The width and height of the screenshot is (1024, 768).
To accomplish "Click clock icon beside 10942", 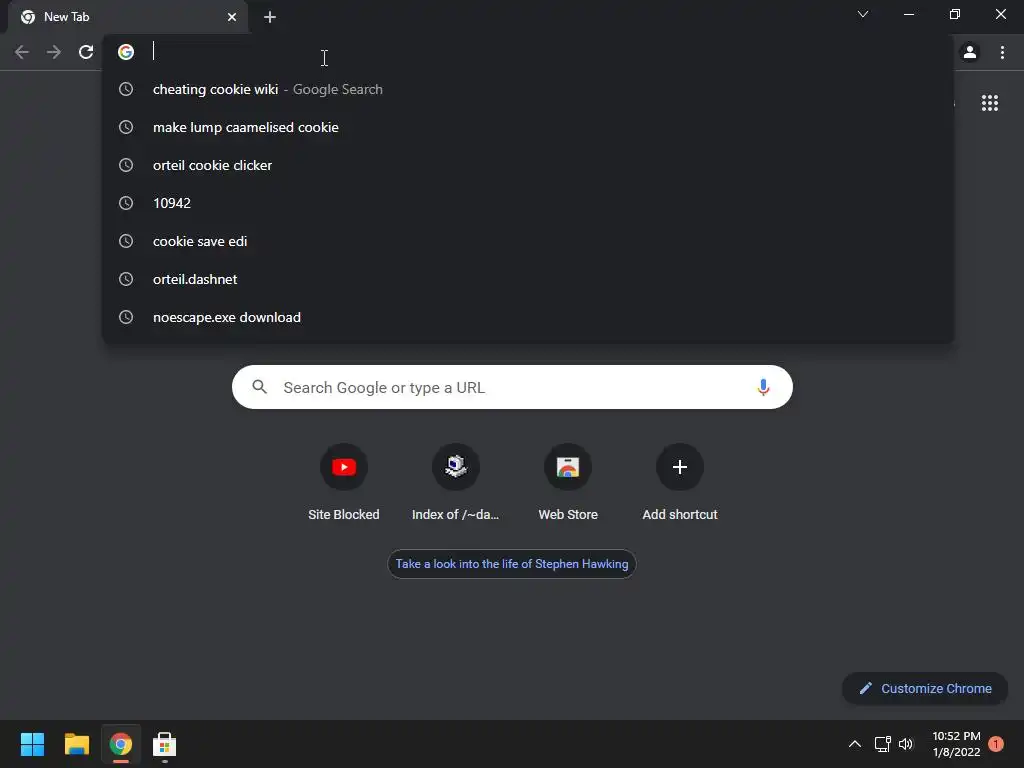I will point(126,203).
